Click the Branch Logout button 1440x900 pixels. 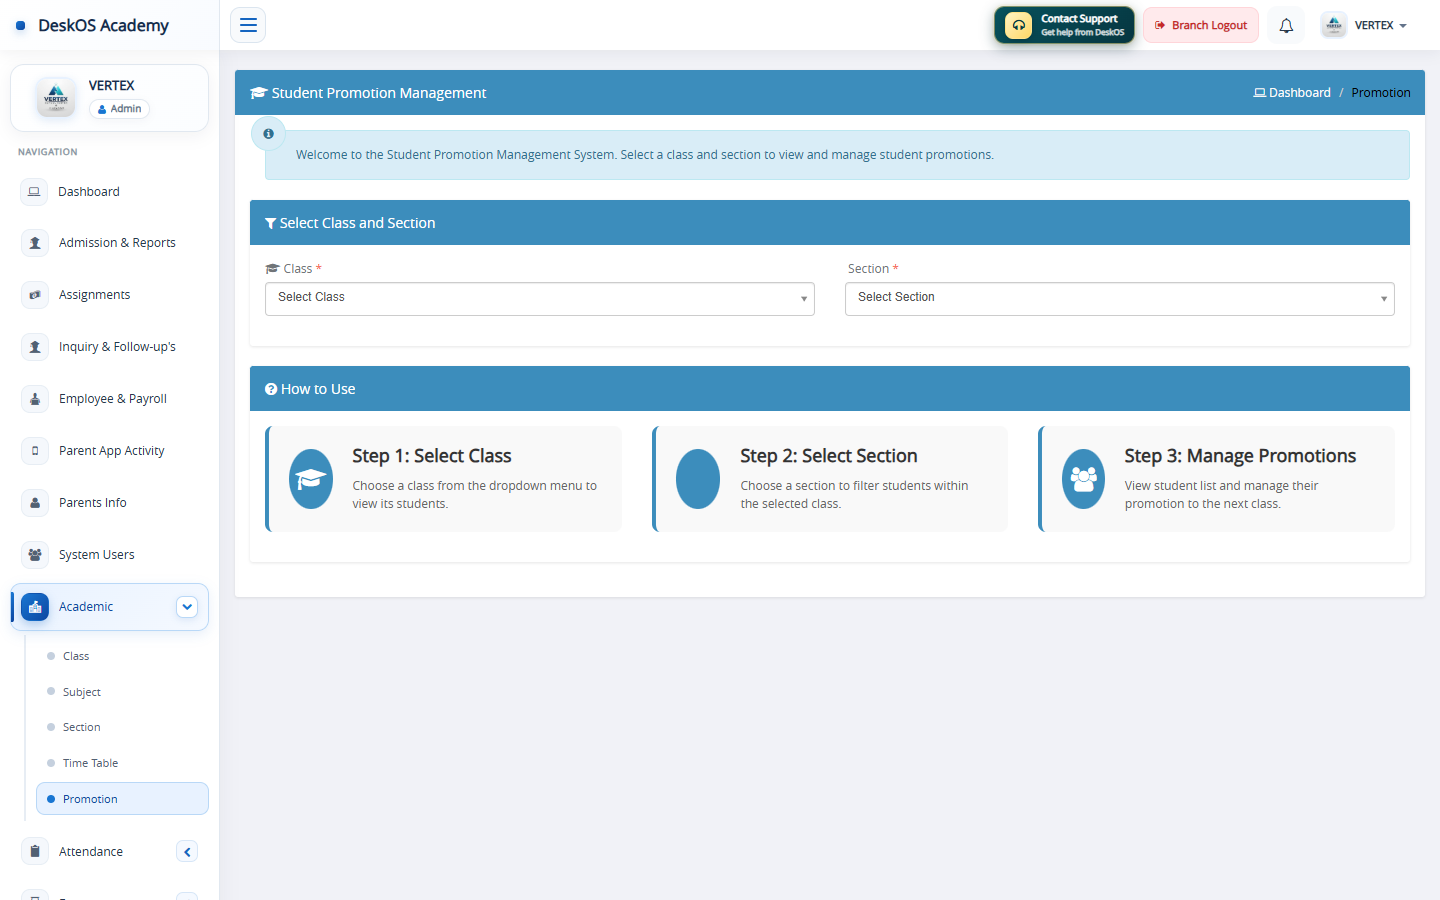coord(1201,25)
